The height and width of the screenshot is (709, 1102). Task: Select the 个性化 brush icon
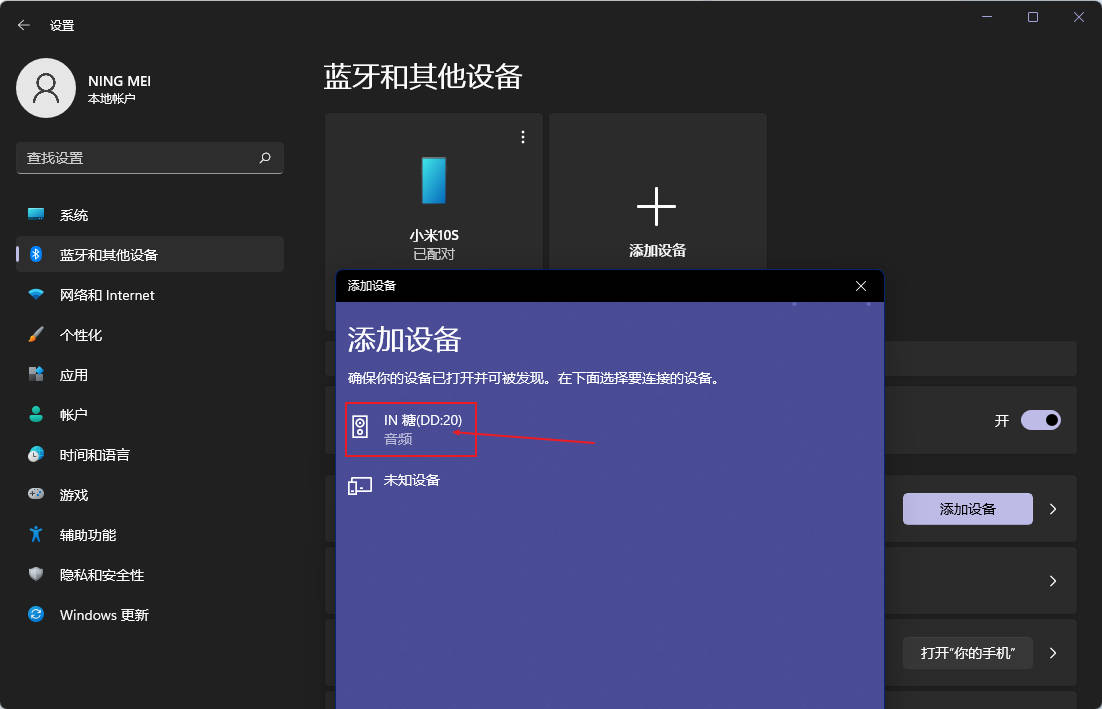(x=34, y=334)
